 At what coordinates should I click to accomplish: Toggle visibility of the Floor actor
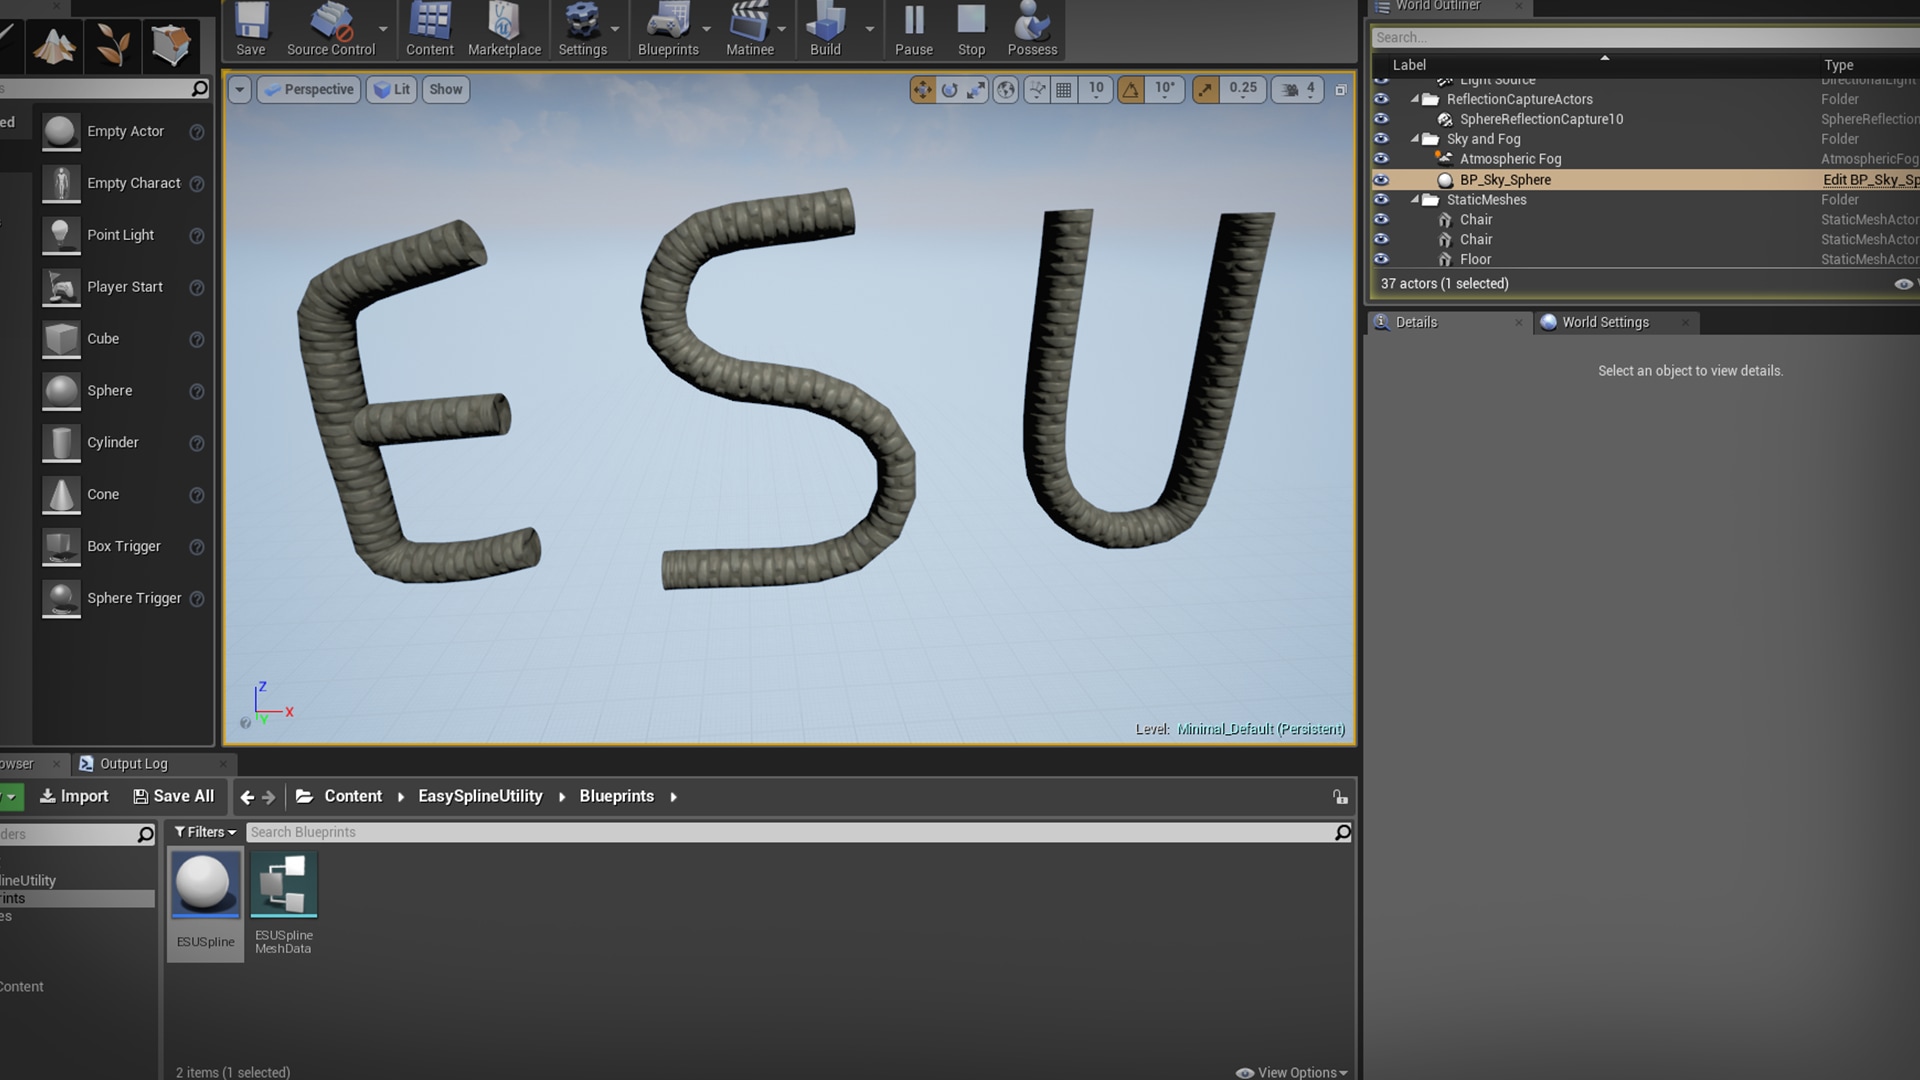coord(1381,259)
